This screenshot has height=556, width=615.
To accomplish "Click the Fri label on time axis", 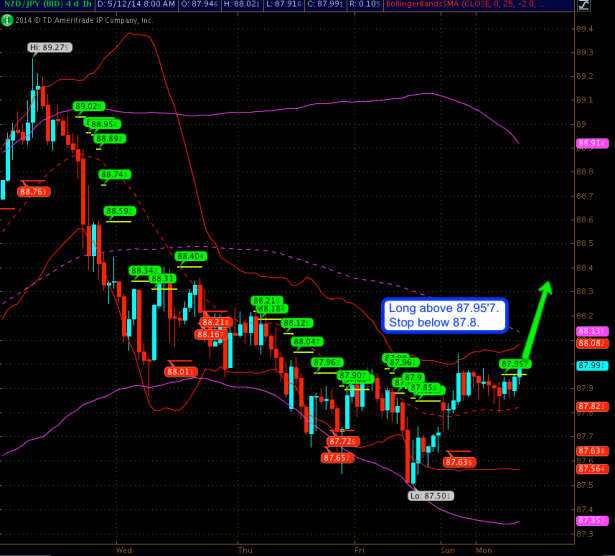I will (x=357, y=549).
